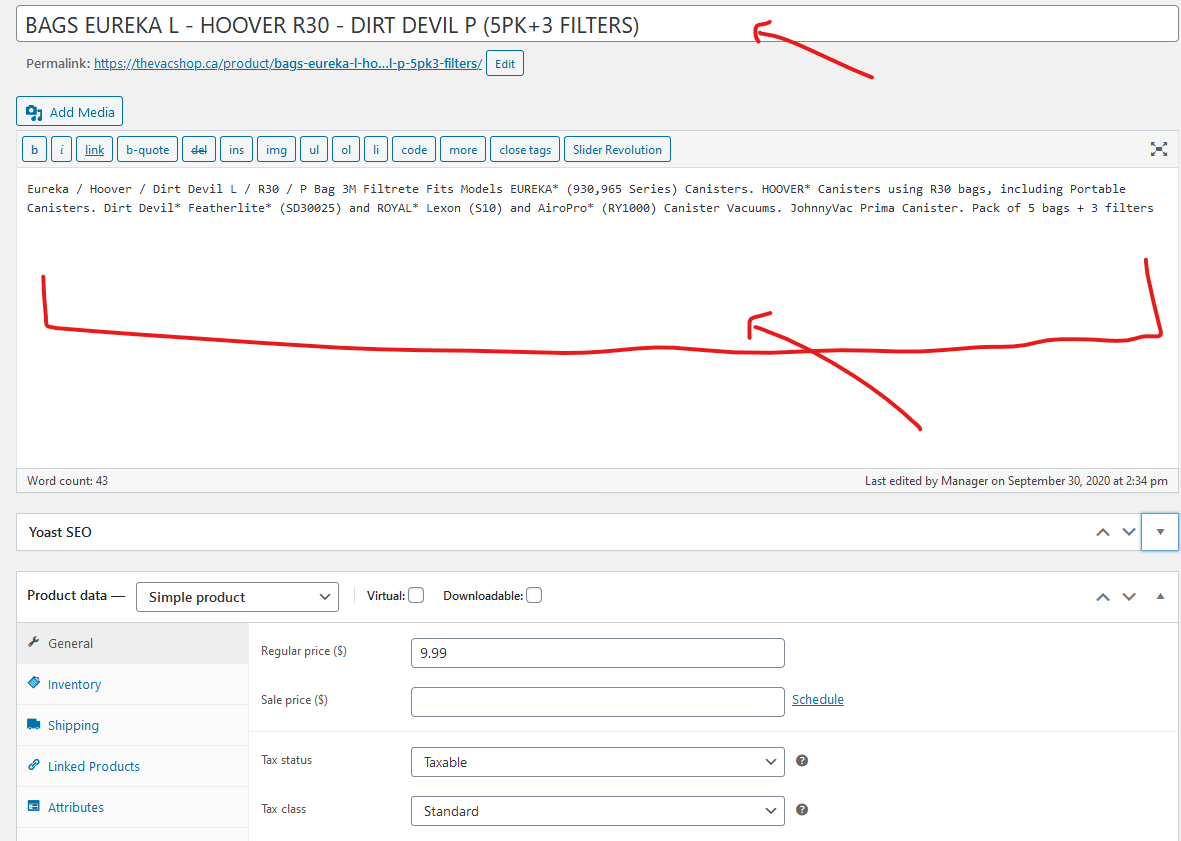Click the ins quicktag button
This screenshot has width=1181, height=841.
pyautogui.click(x=237, y=149)
